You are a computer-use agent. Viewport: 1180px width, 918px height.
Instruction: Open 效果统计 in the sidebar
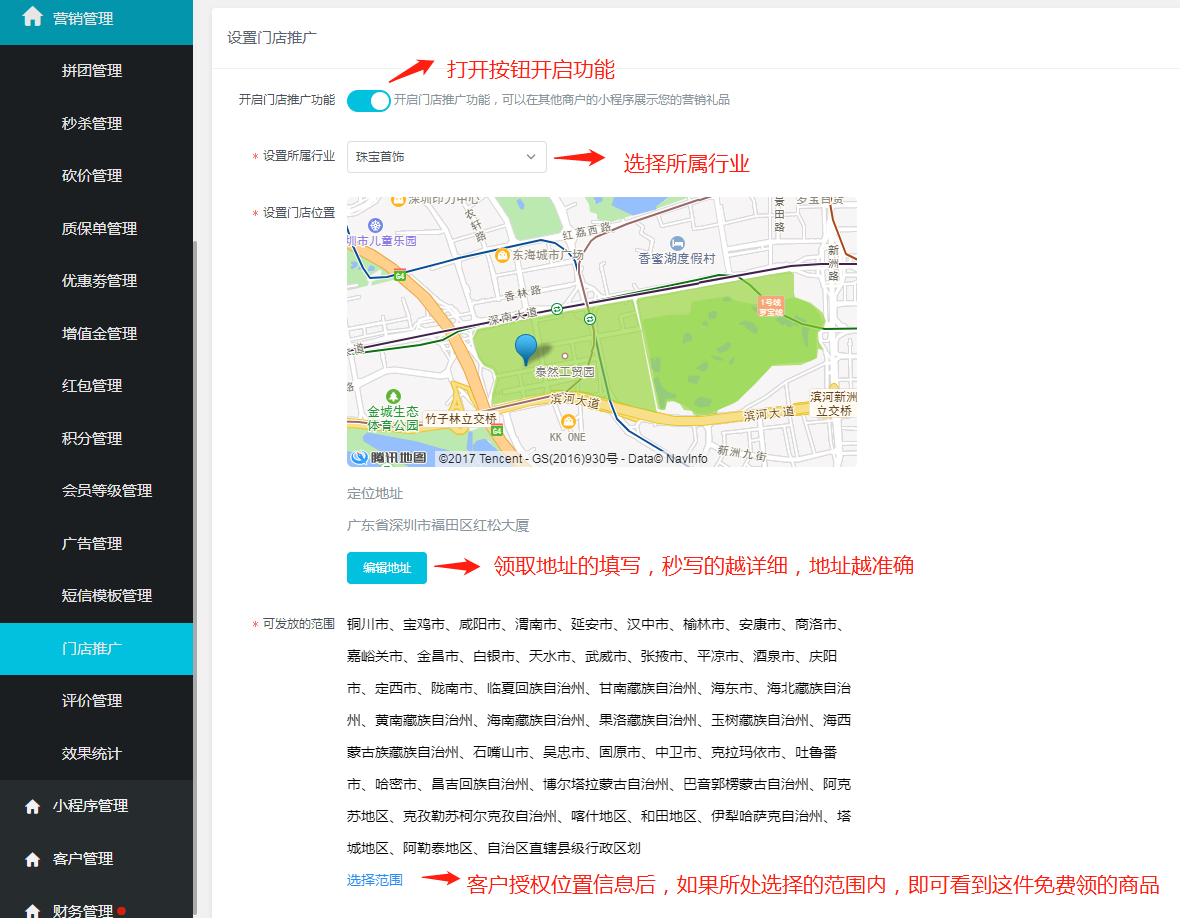[92, 754]
